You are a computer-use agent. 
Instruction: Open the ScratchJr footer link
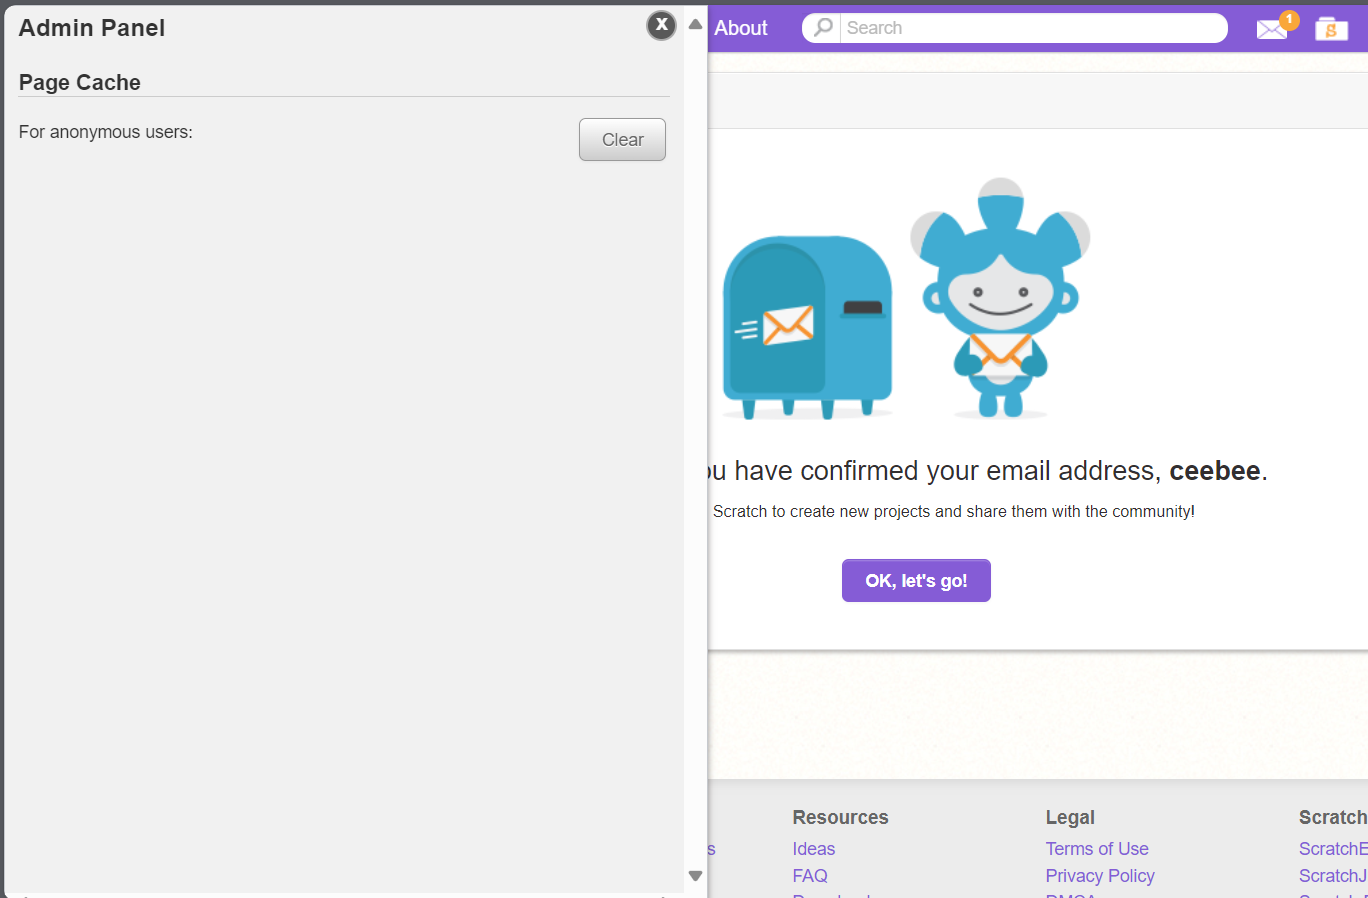click(1332, 876)
